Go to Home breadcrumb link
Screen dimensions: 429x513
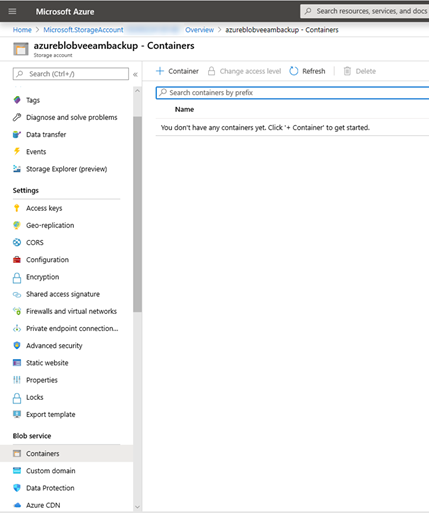point(22,30)
